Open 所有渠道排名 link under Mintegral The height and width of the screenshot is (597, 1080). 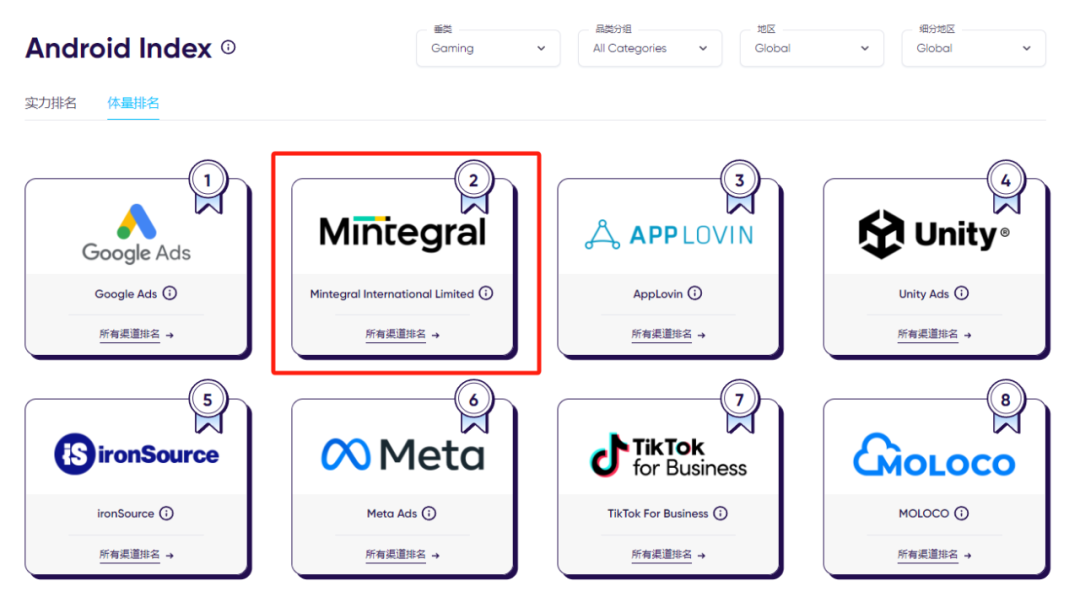402,335
